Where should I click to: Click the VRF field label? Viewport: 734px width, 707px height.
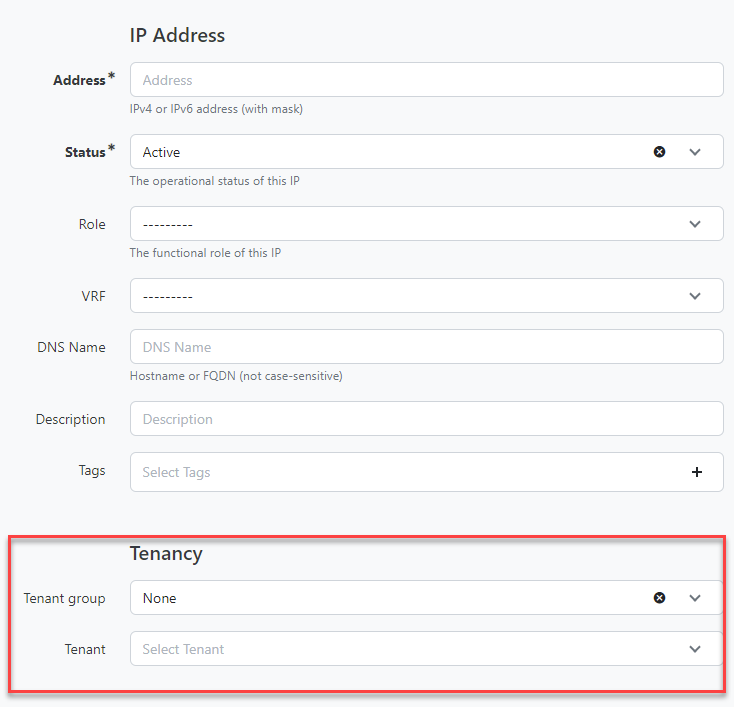coord(94,296)
